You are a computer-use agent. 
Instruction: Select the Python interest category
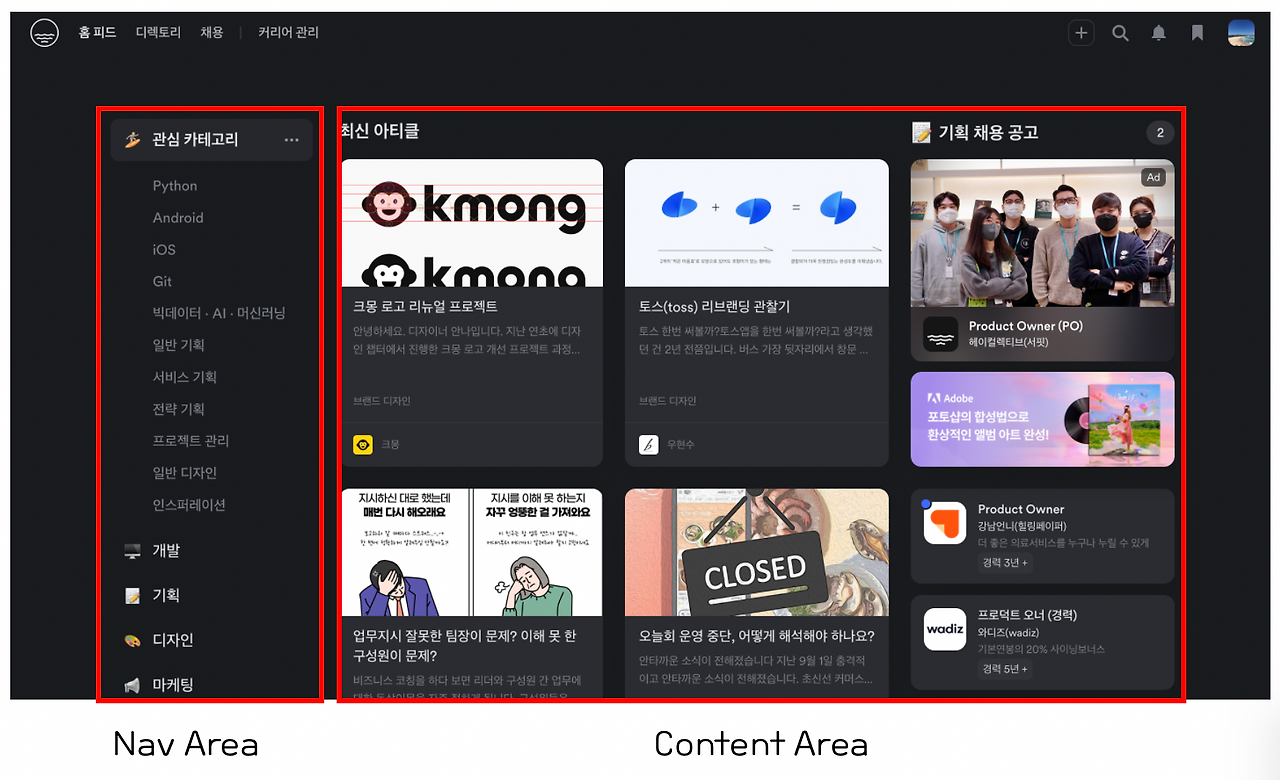tap(175, 185)
